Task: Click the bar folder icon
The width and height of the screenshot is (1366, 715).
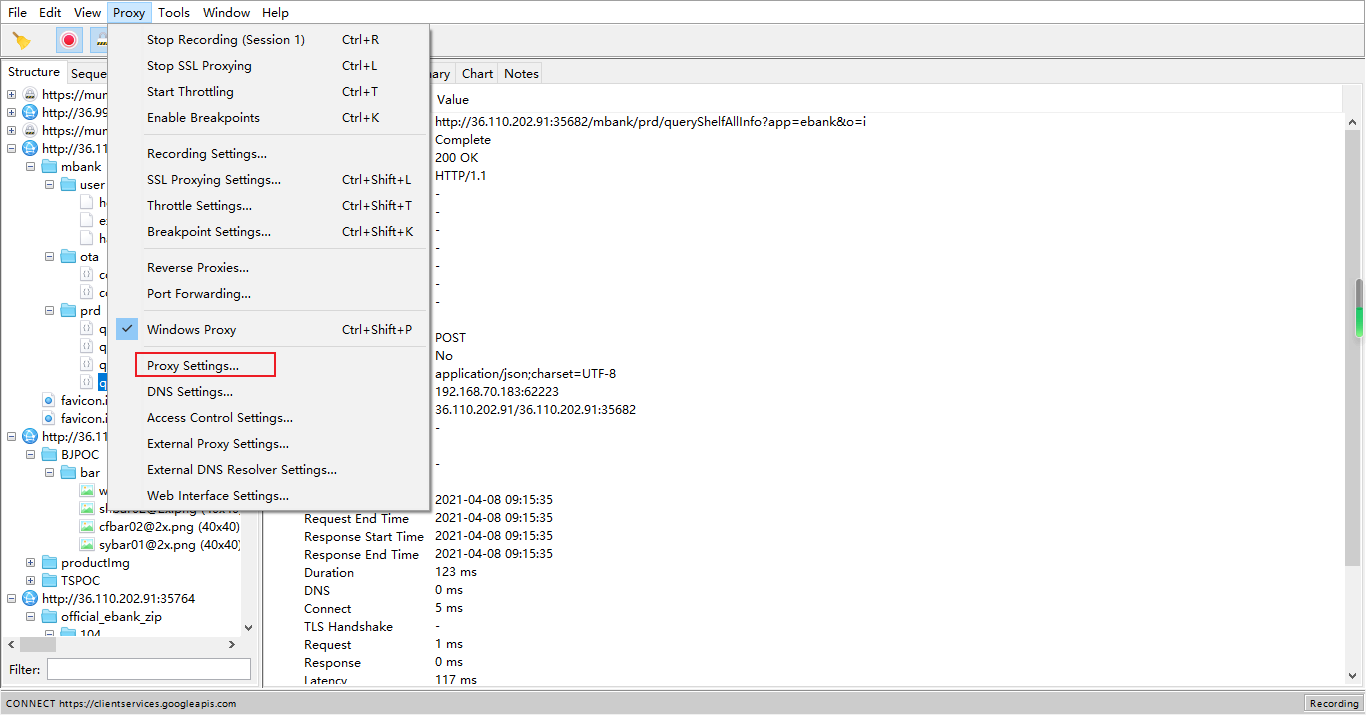Action: (68, 473)
